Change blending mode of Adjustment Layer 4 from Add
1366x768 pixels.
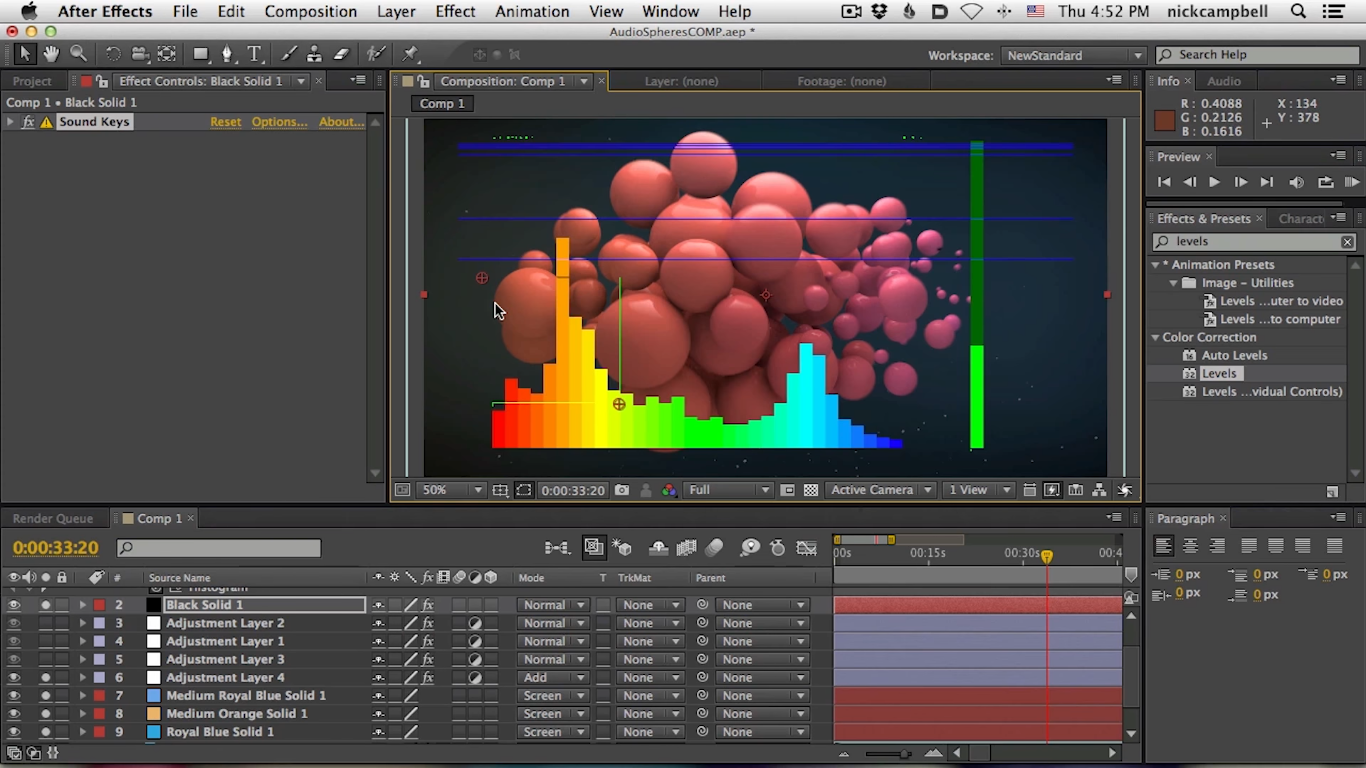[x=553, y=677]
